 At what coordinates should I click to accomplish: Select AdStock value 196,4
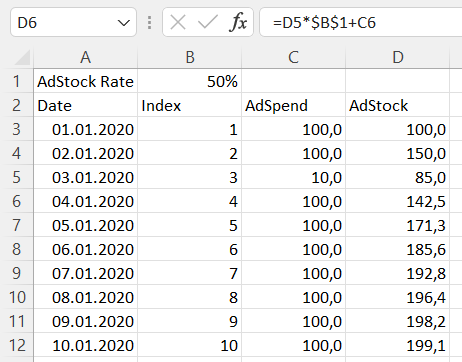(398, 297)
